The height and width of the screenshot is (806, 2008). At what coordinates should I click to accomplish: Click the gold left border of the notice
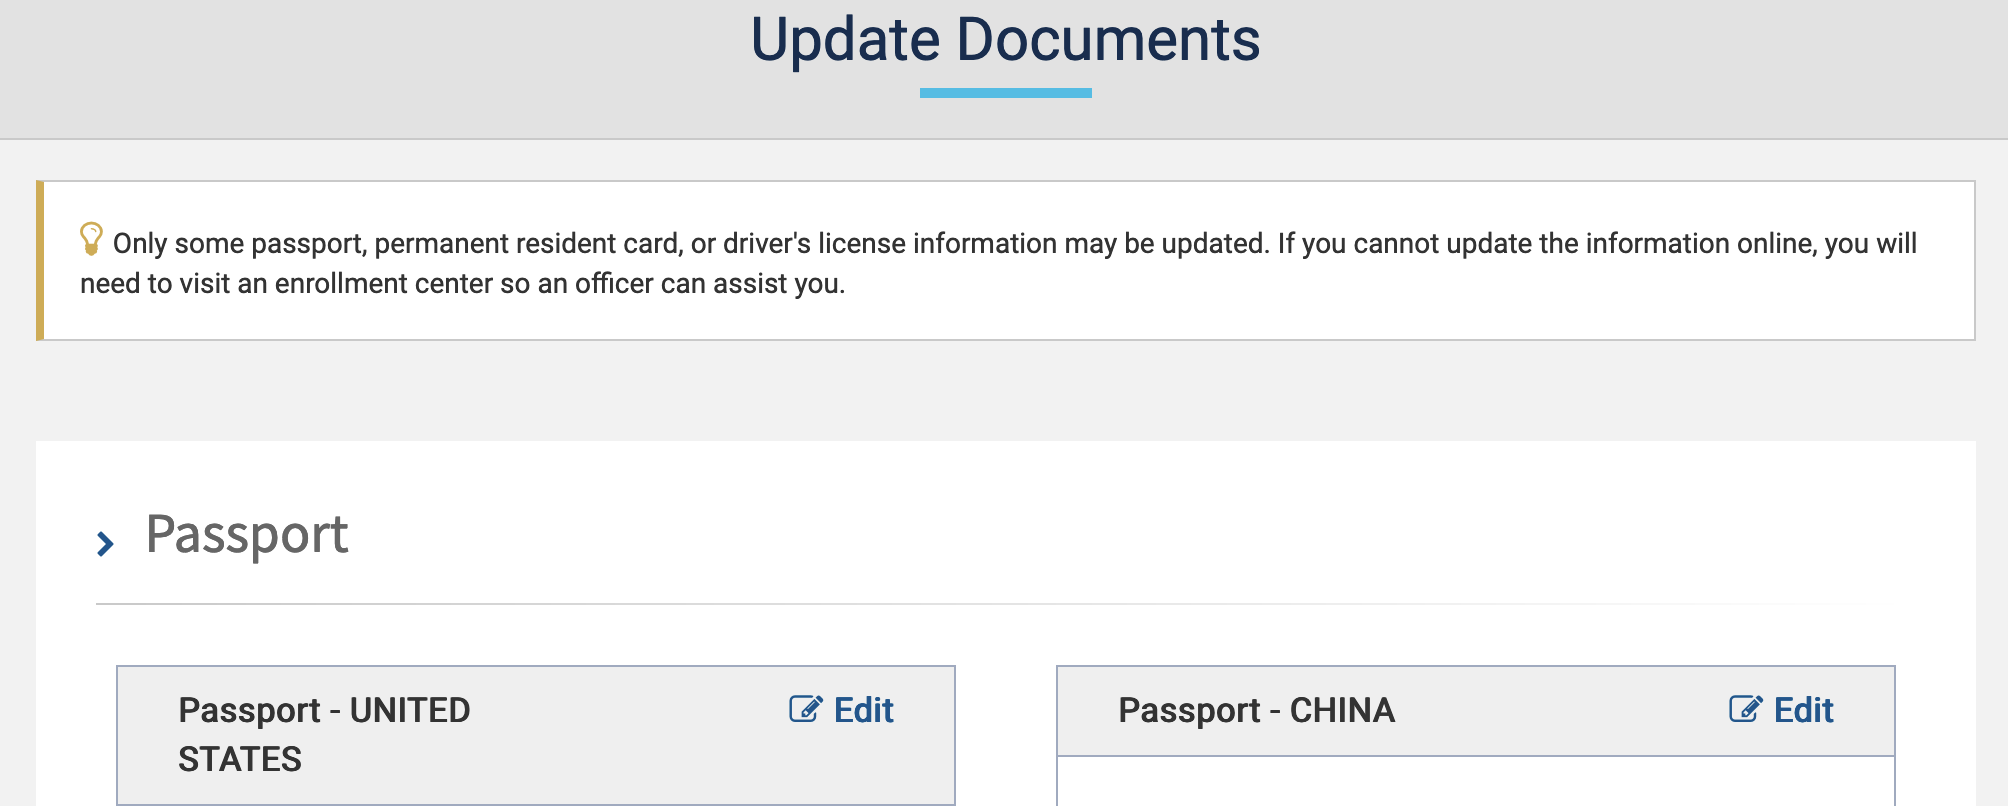tap(40, 260)
